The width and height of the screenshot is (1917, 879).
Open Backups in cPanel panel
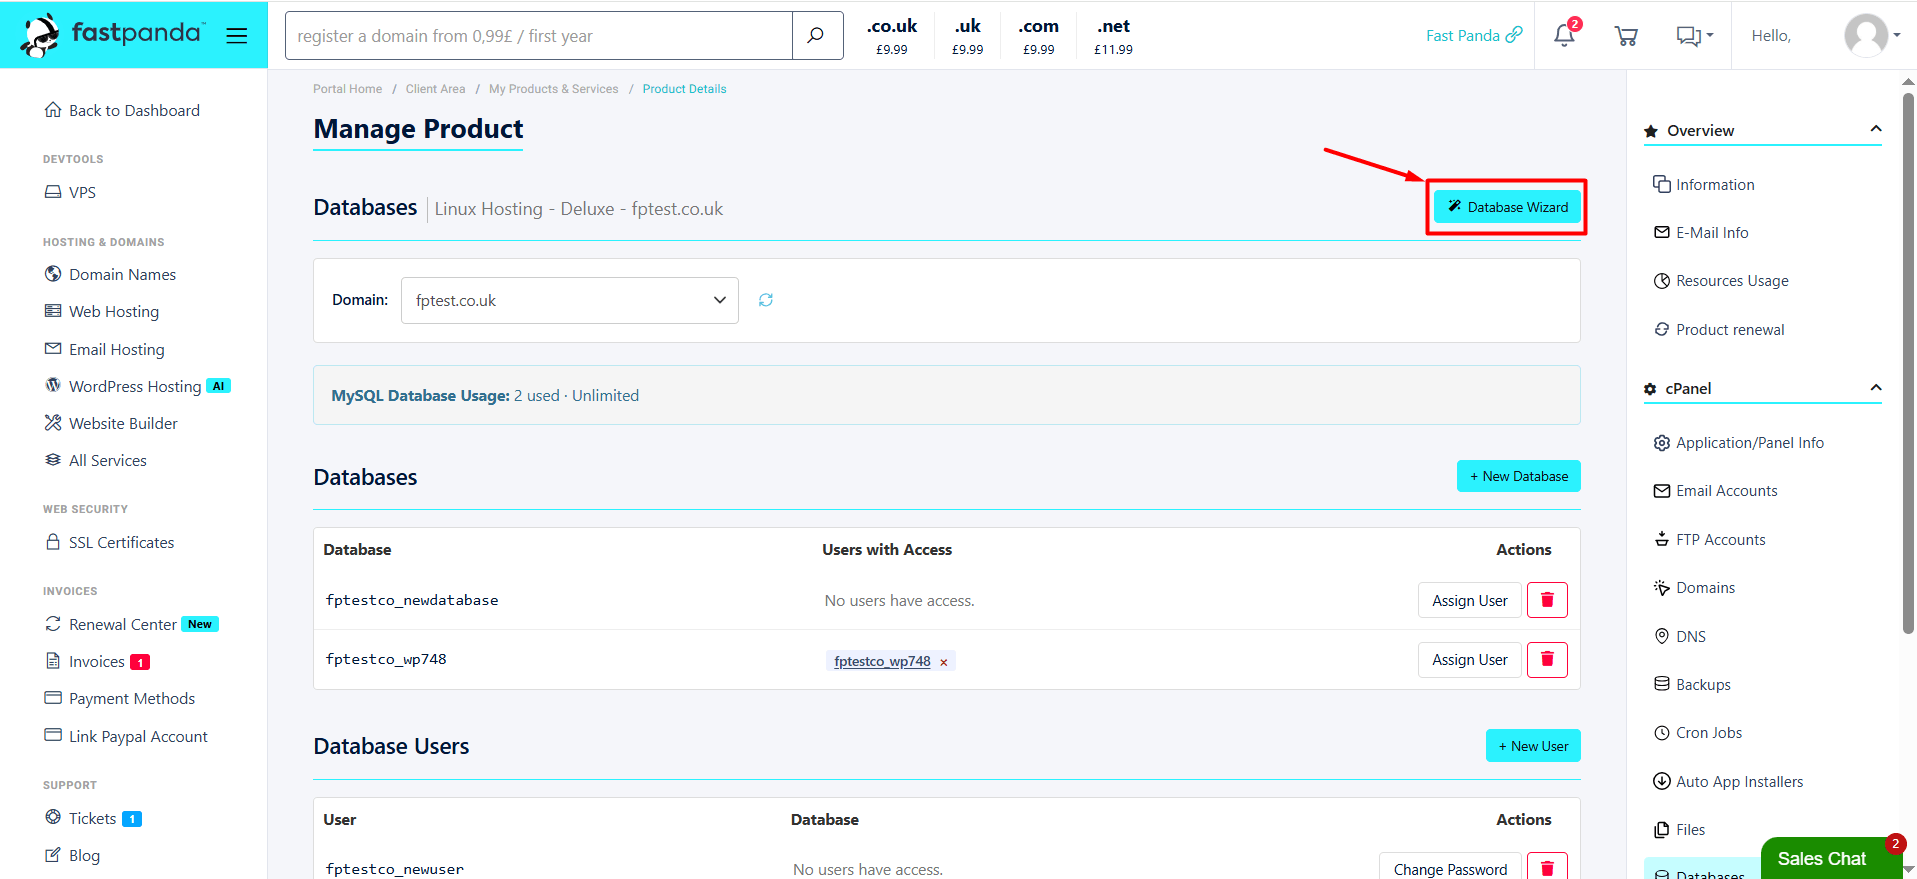[x=1692, y=685]
